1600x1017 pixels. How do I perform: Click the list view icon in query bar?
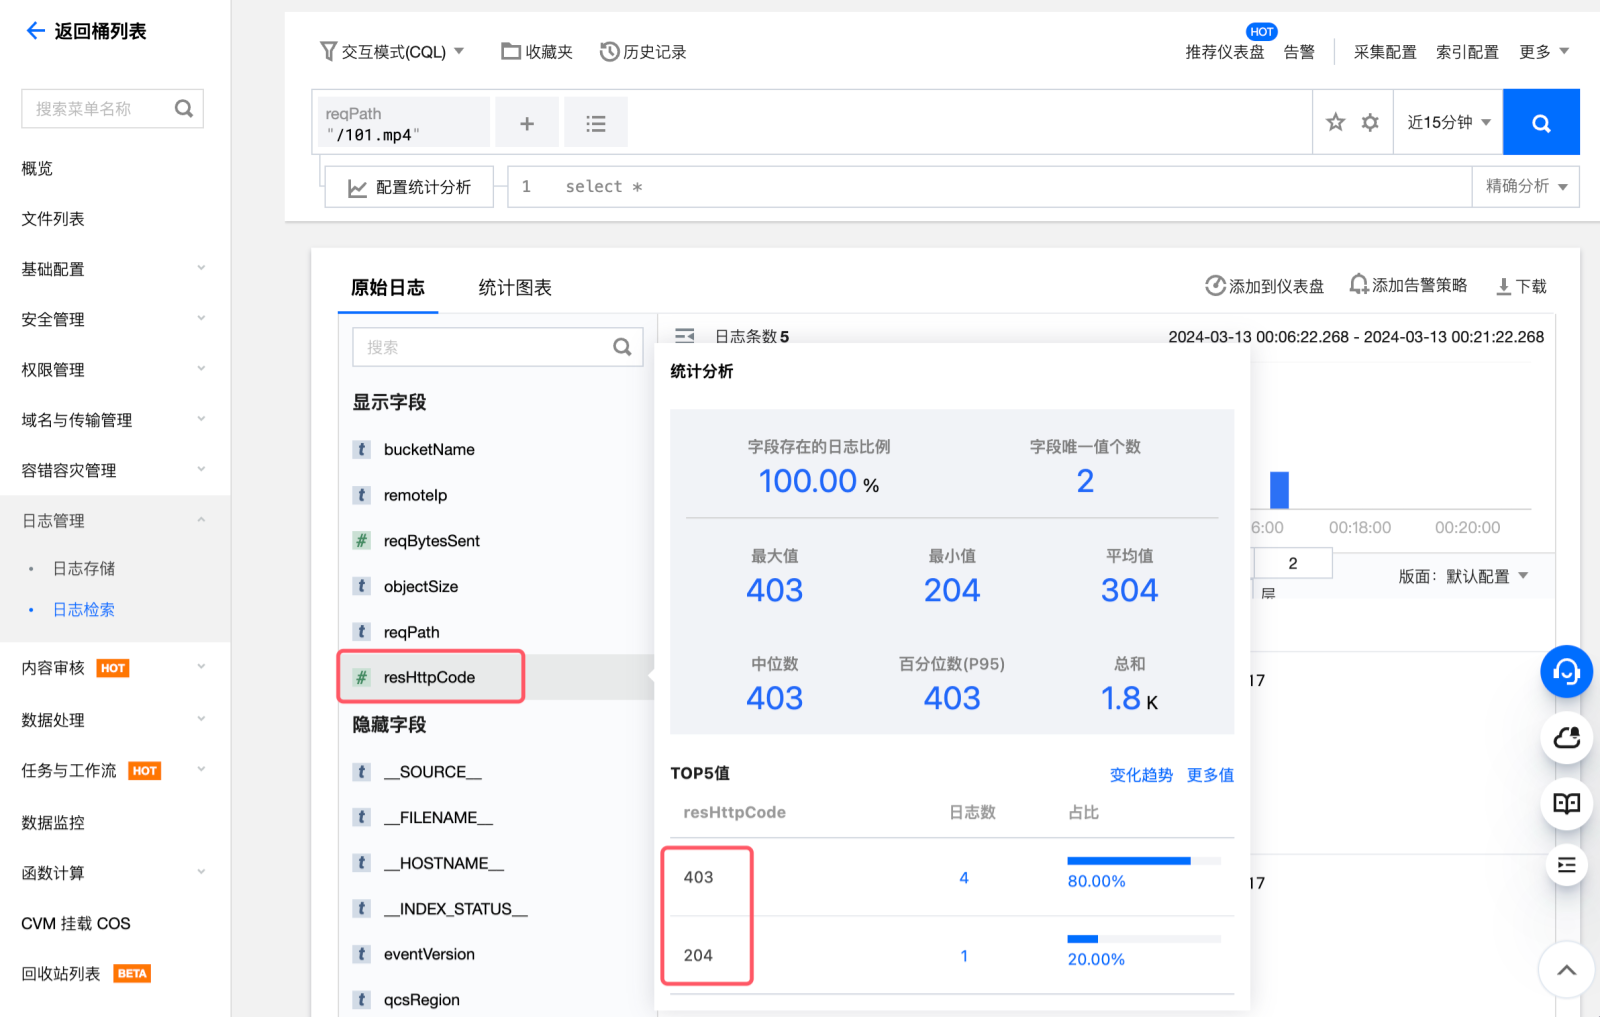pyautogui.click(x=596, y=123)
